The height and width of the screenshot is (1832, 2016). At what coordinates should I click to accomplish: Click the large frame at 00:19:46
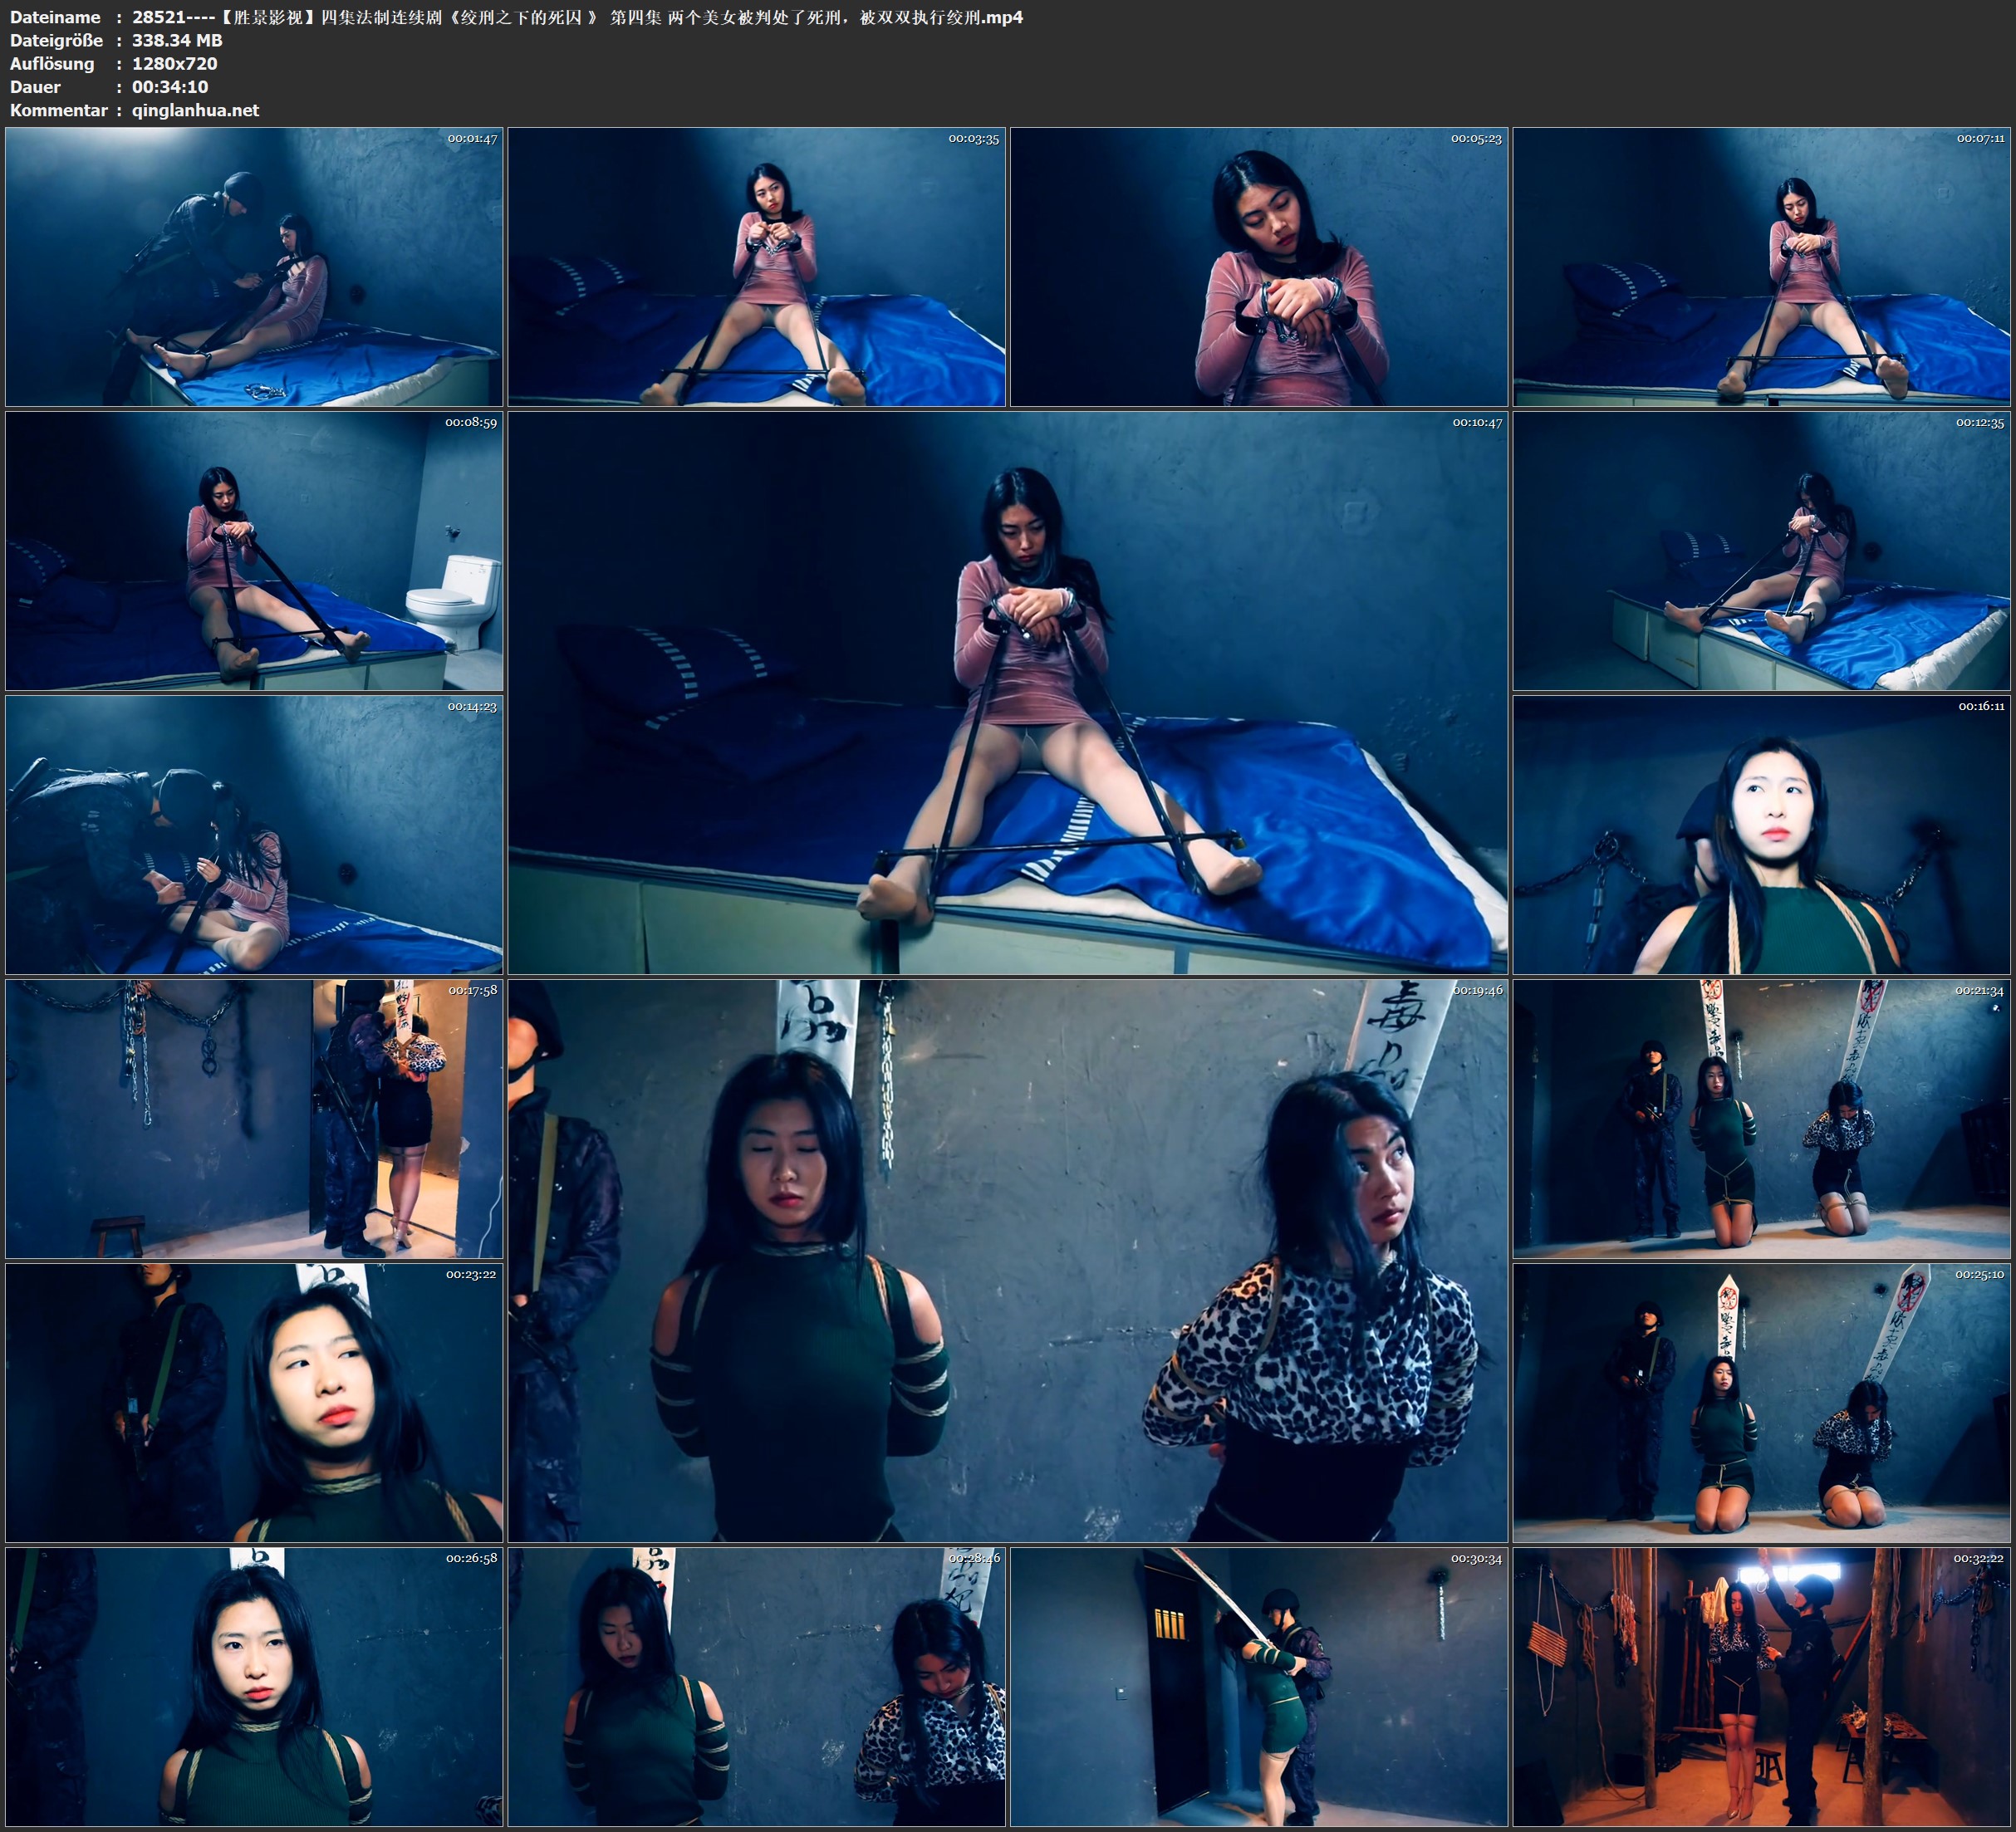(1007, 1260)
